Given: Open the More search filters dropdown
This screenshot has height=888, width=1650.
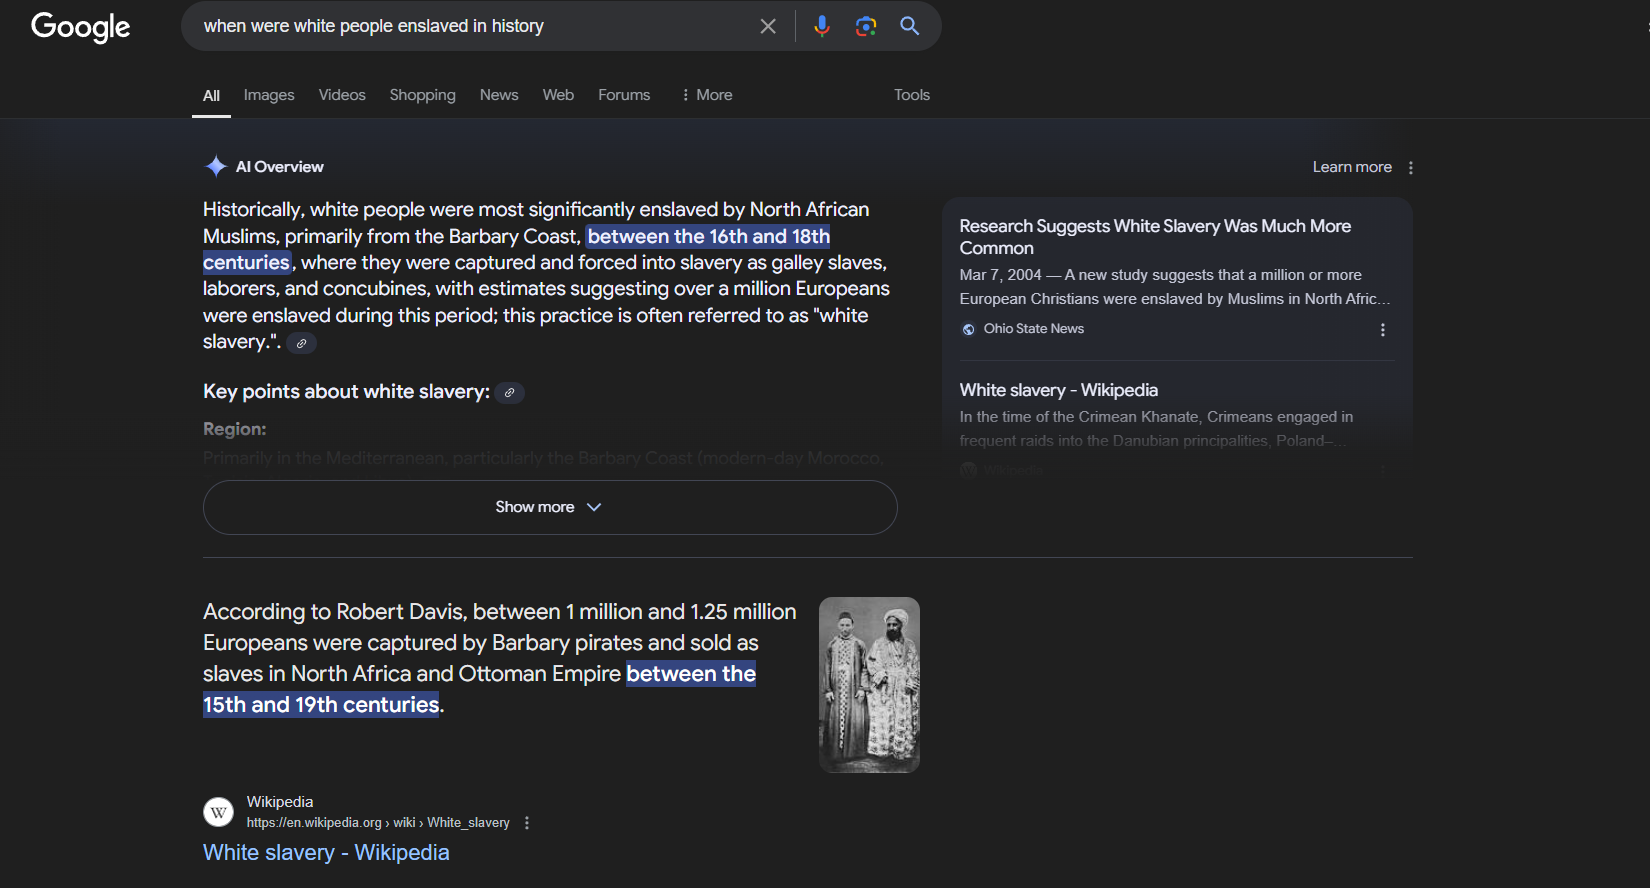Looking at the screenshot, I should tap(706, 95).
